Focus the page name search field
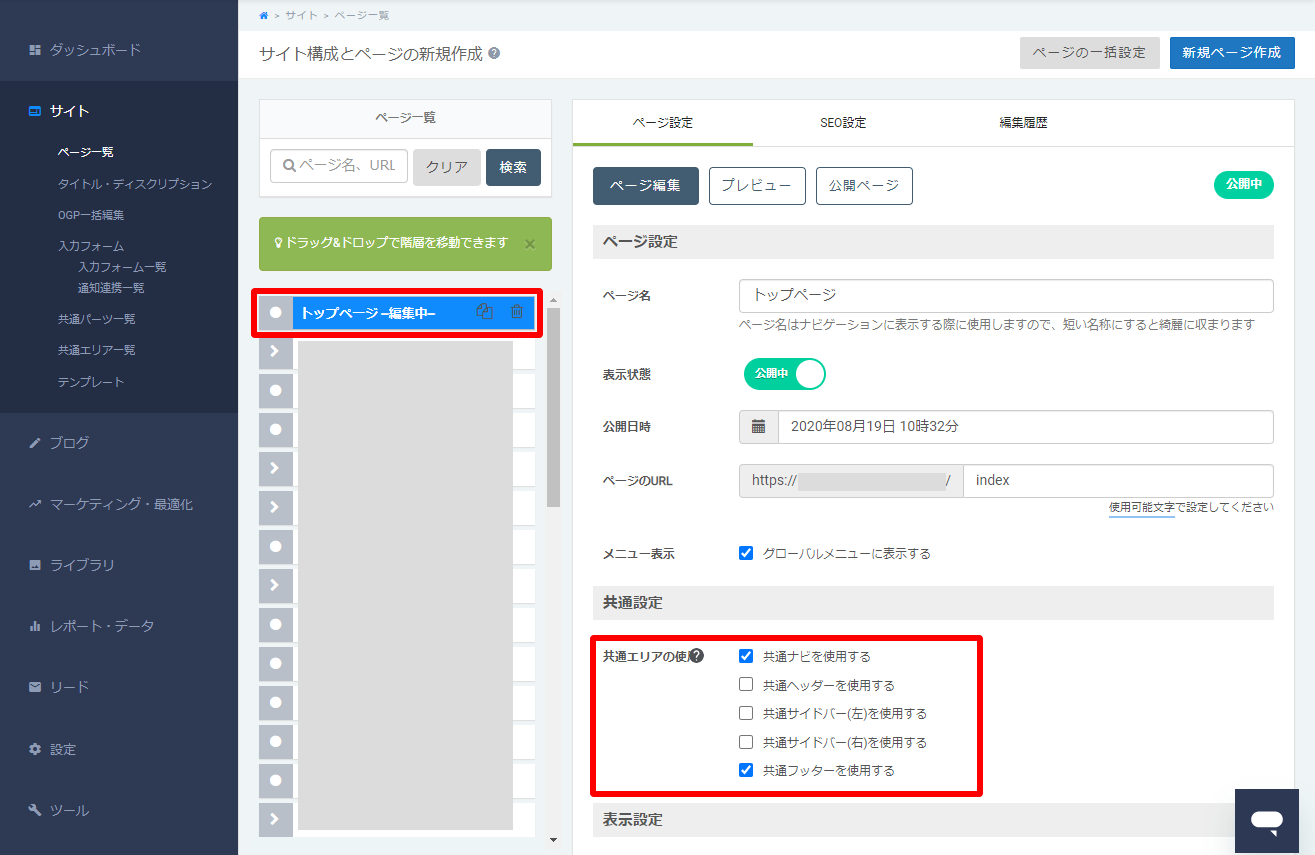1315x855 pixels. (339, 166)
